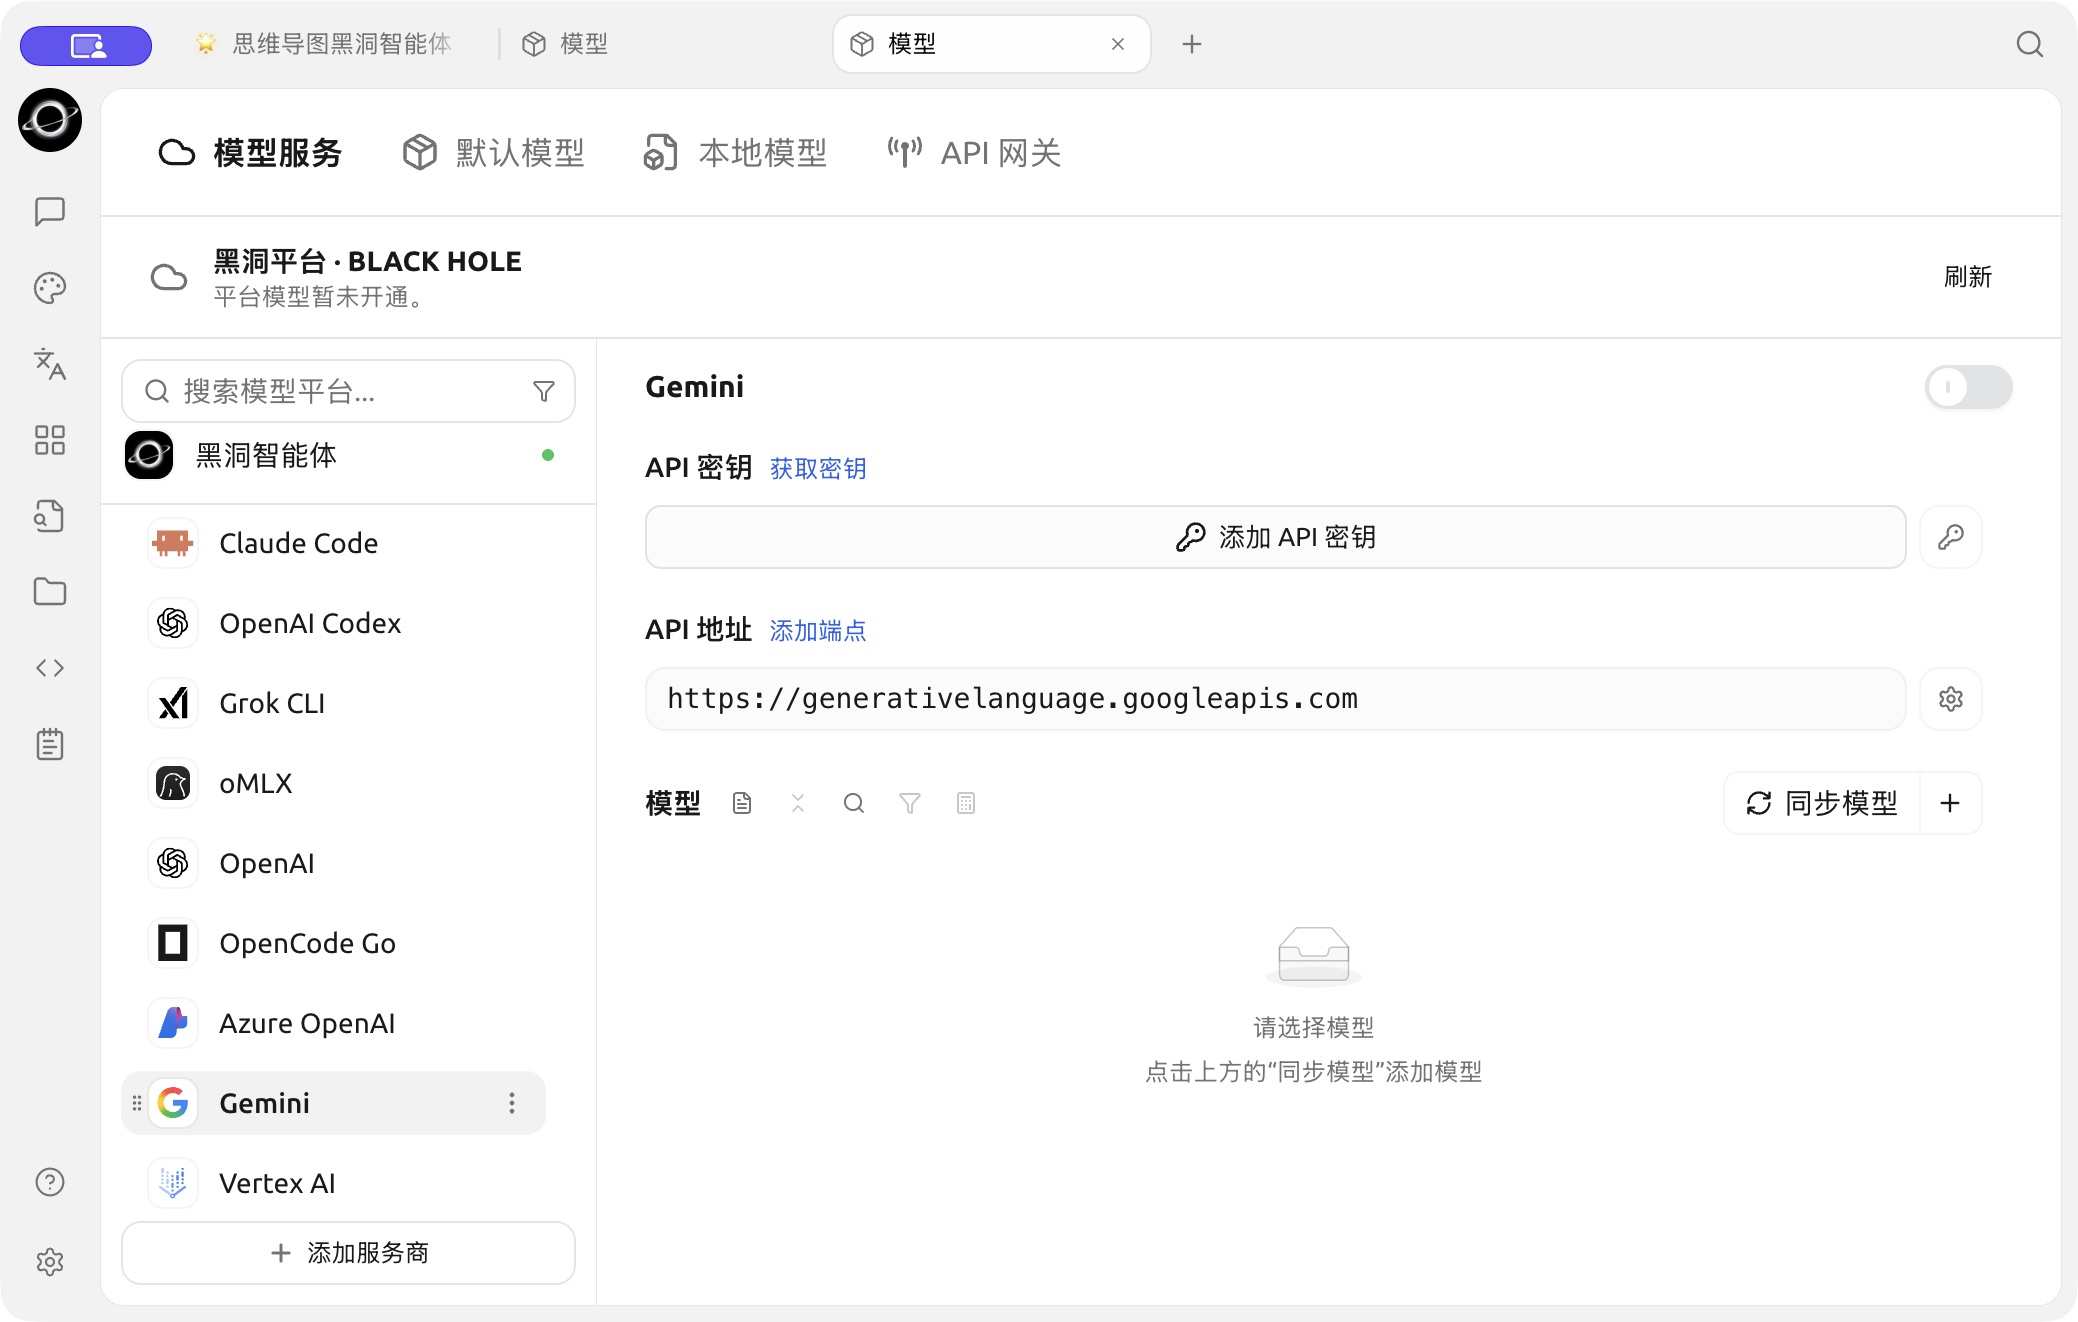Open the folder icon in left sidebar
This screenshot has height=1322, width=2078.
(x=50, y=592)
